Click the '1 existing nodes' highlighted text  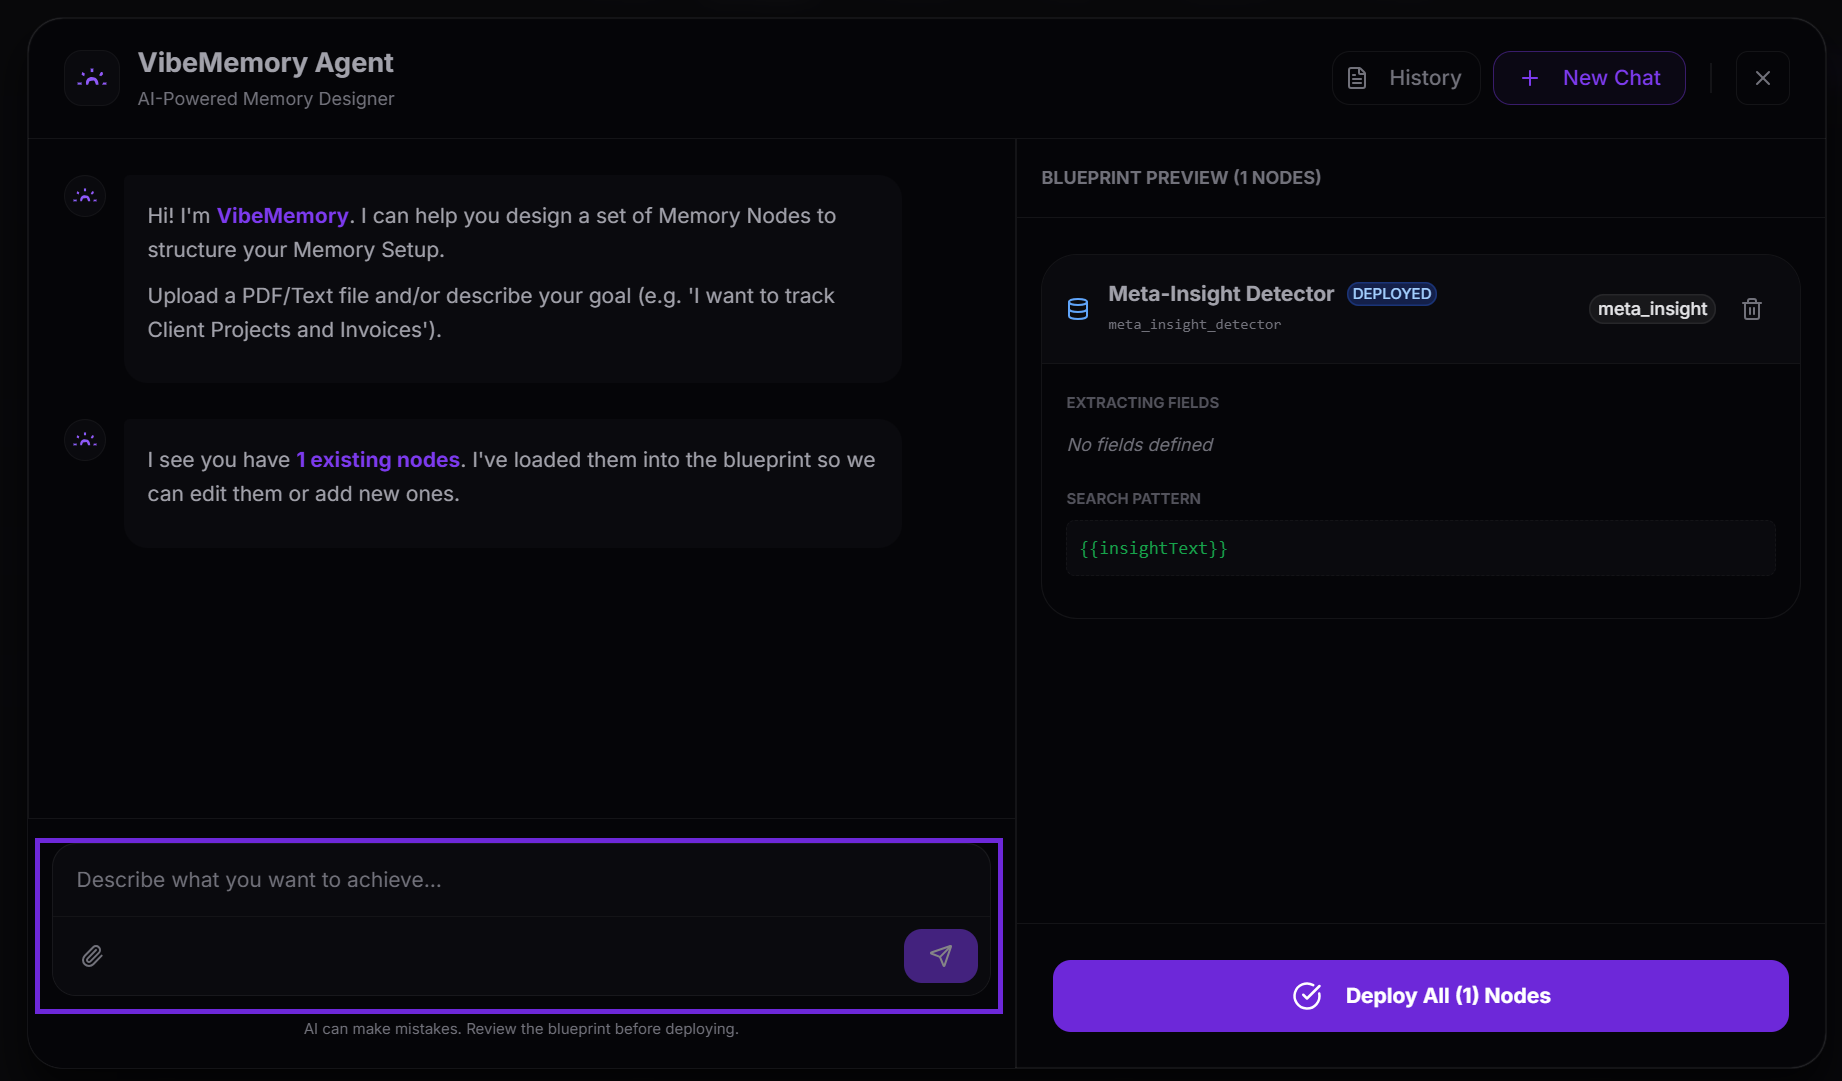click(378, 460)
